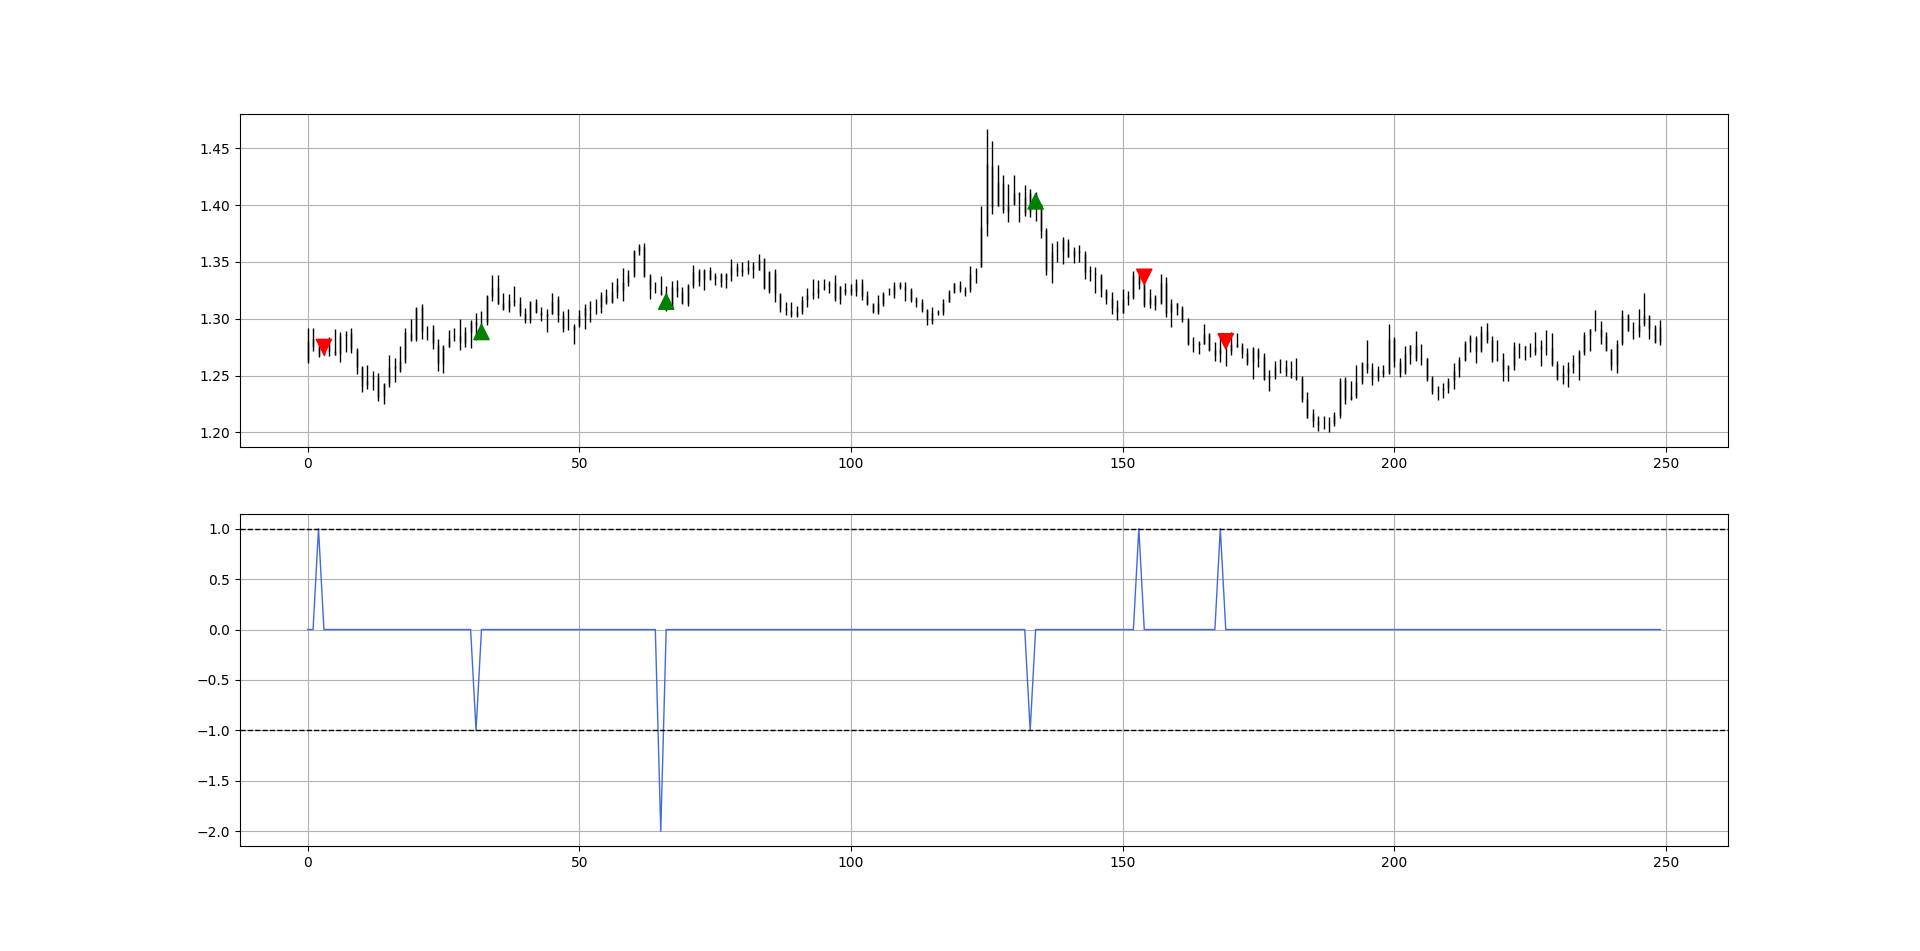Click the red sell marker near bar 3
This screenshot has height=951, width=1920.
point(324,347)
